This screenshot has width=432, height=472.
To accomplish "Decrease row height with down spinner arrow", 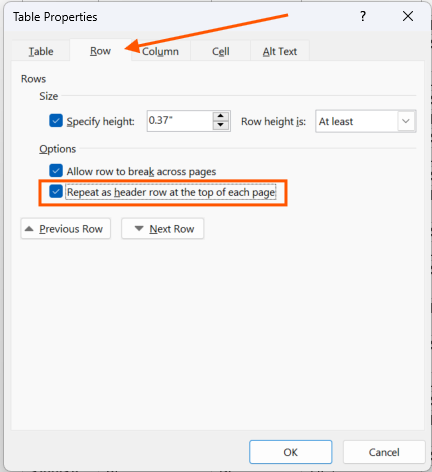I will 220,125.
